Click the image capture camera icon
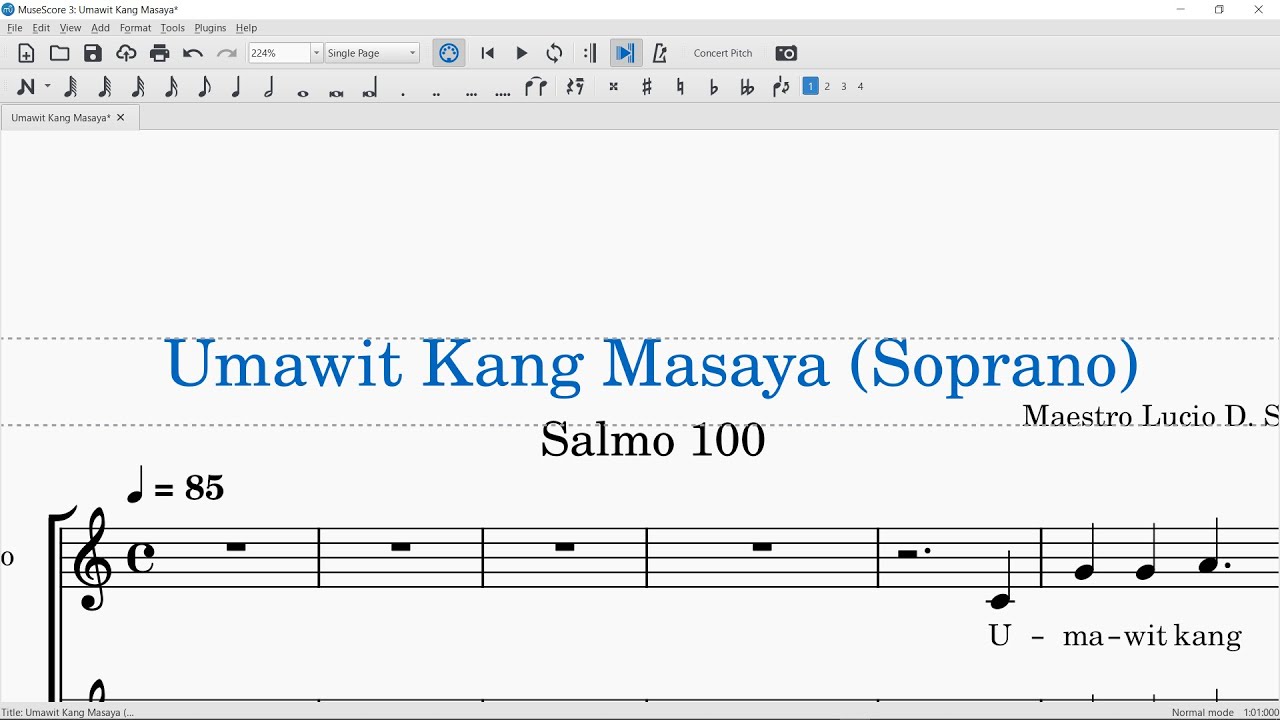1280x720 pixels. [x=786, y=53]
